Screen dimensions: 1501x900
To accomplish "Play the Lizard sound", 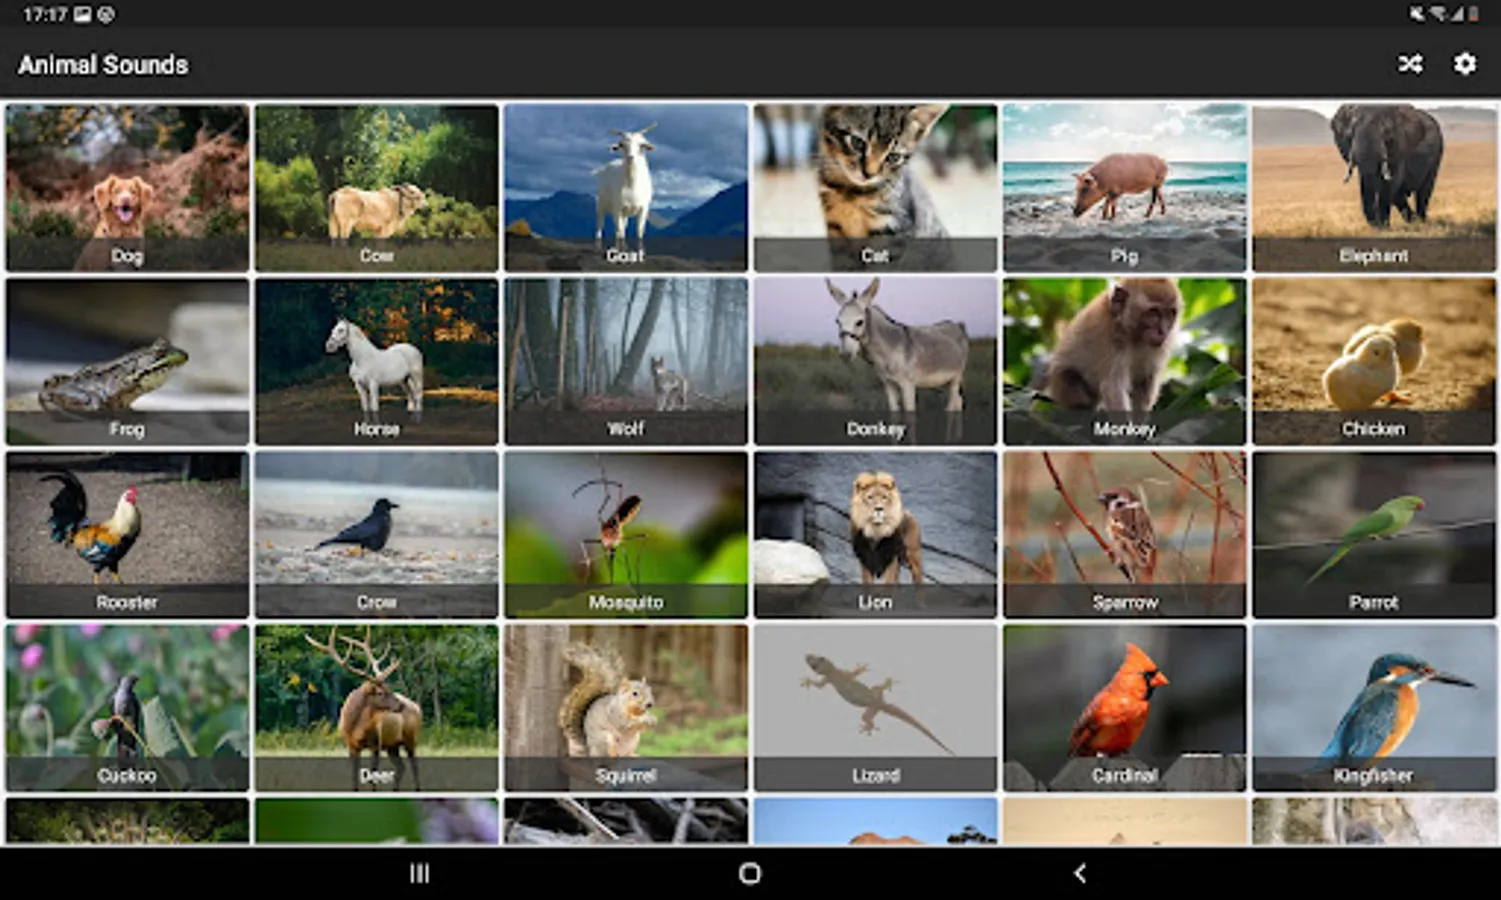I will click(875, 708).
